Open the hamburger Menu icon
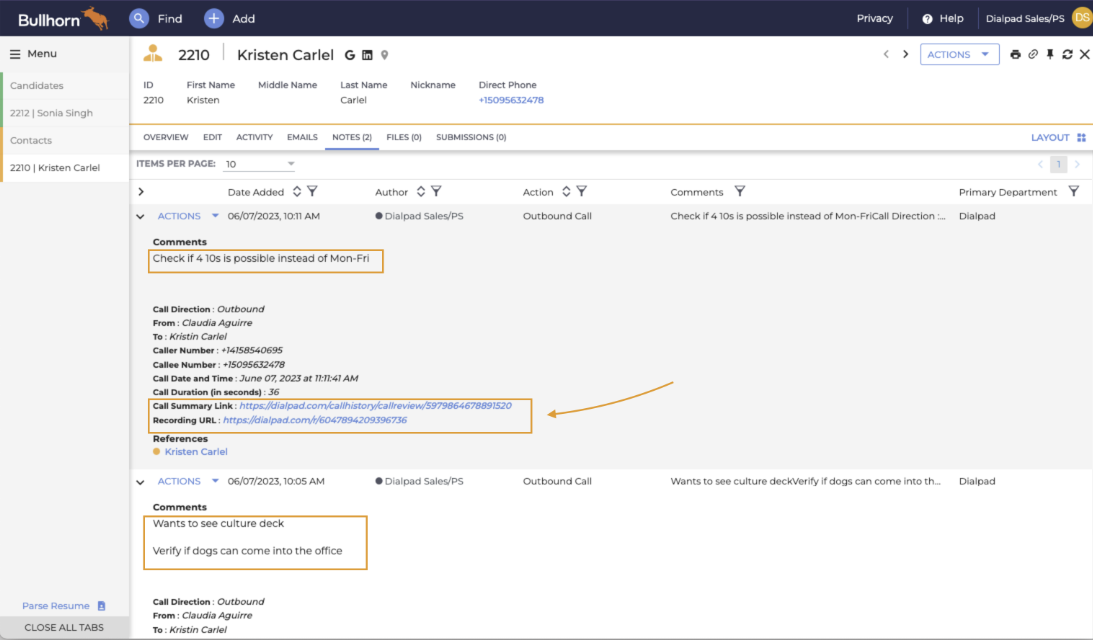 15,54
